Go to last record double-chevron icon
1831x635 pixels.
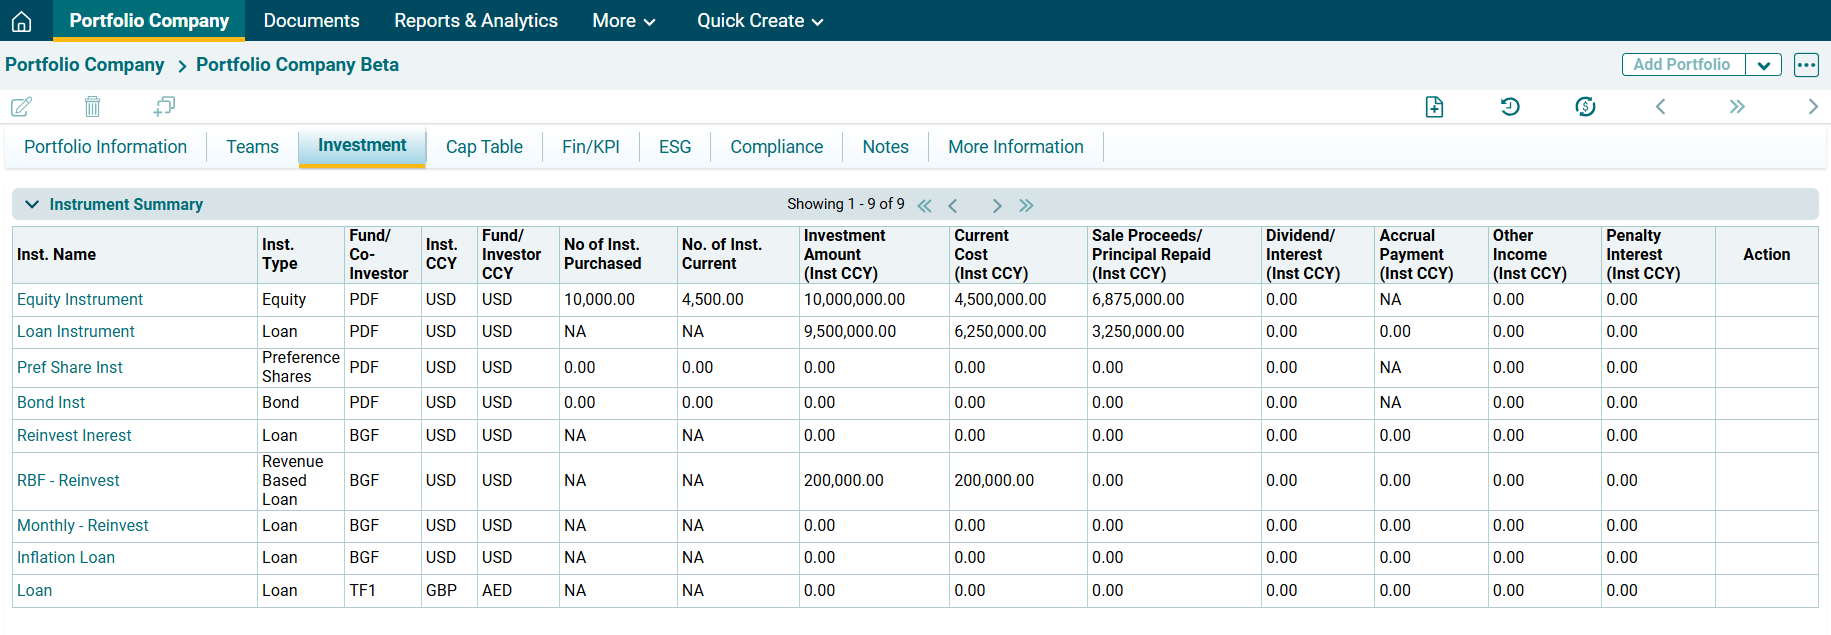click(1737, 107)
